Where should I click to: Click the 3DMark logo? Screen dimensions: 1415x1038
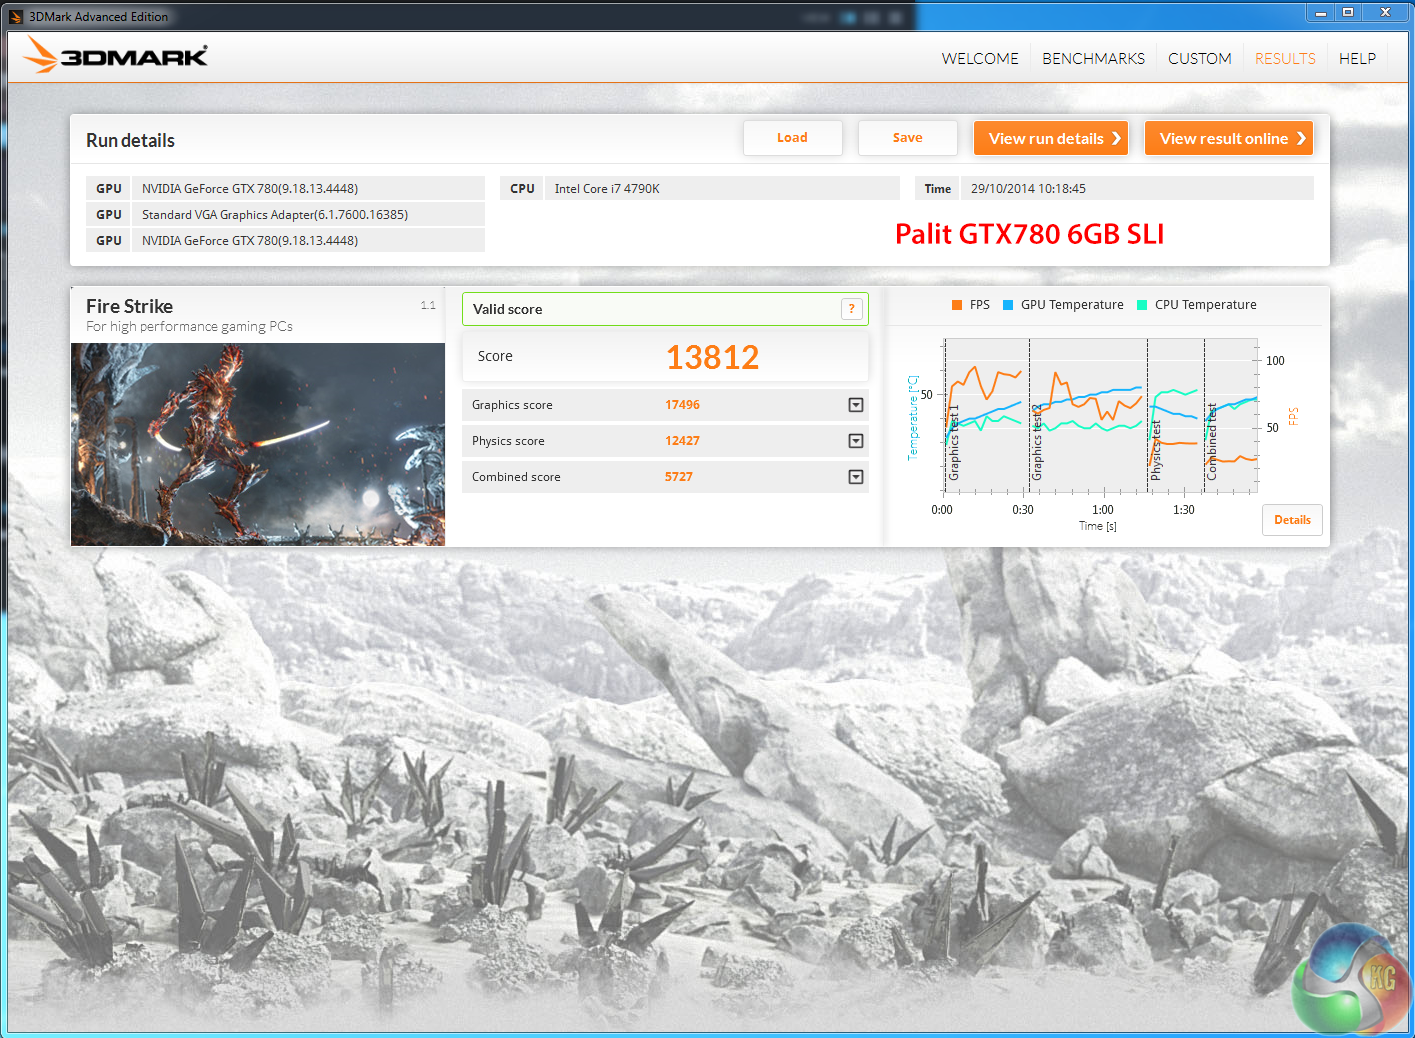tap(116, 56)
